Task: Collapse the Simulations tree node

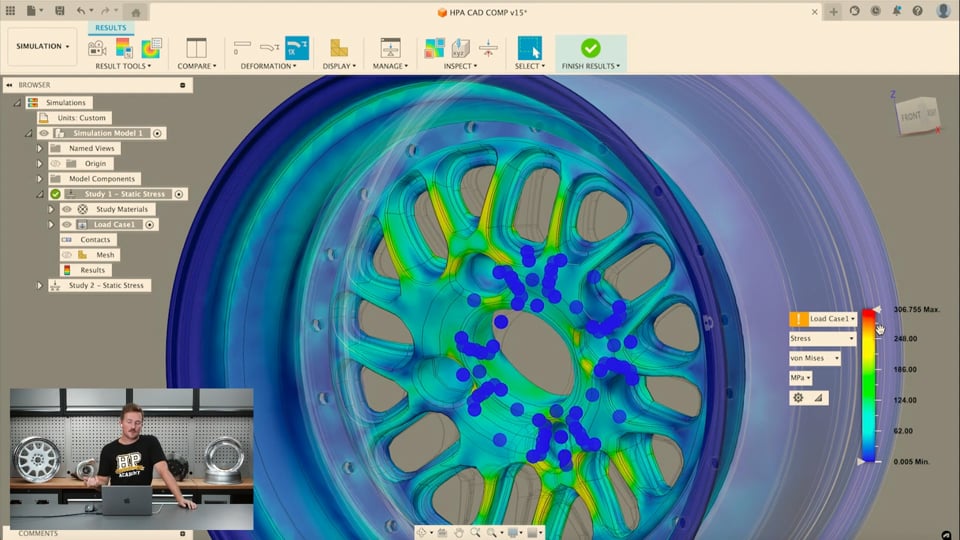Action: coord(17,103)
